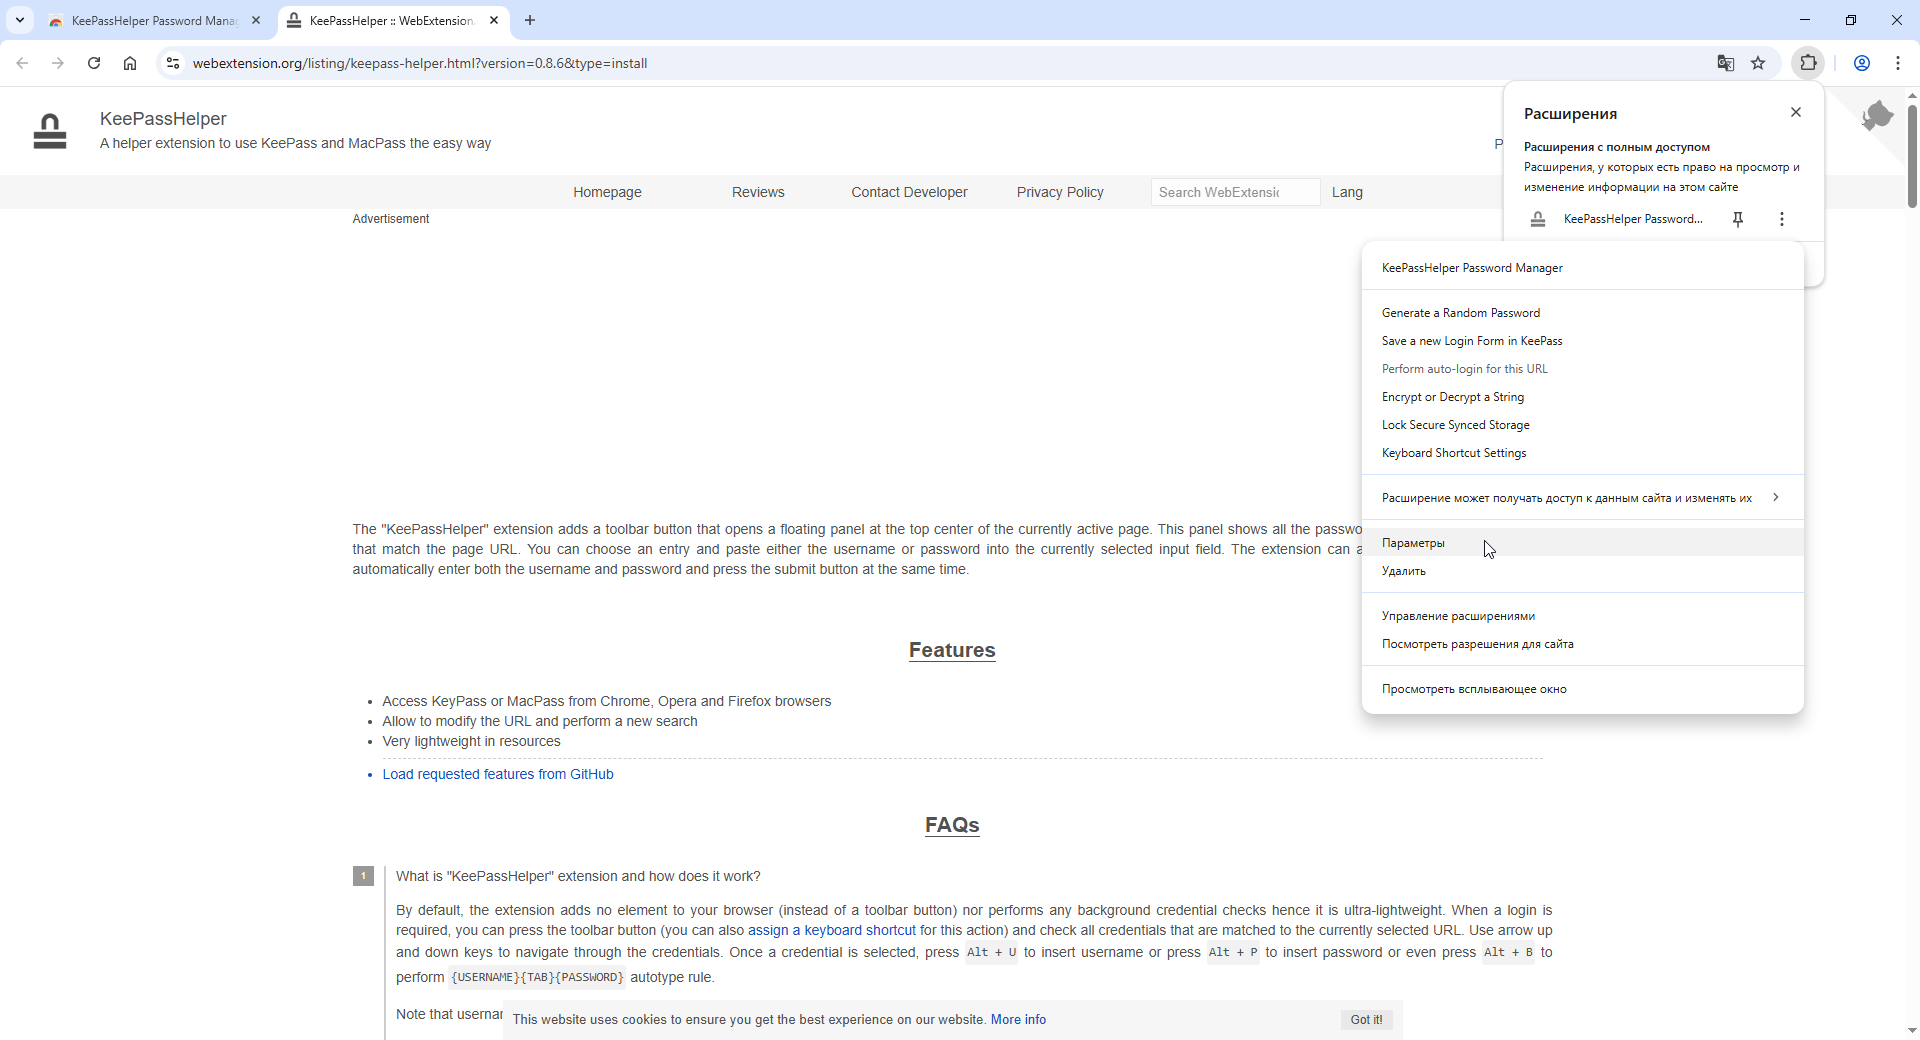Viewport: 1920px width, 1040px height.
Task: Click the Параметры menu option
Action: pyautogui.click(x=1413, y=543)
